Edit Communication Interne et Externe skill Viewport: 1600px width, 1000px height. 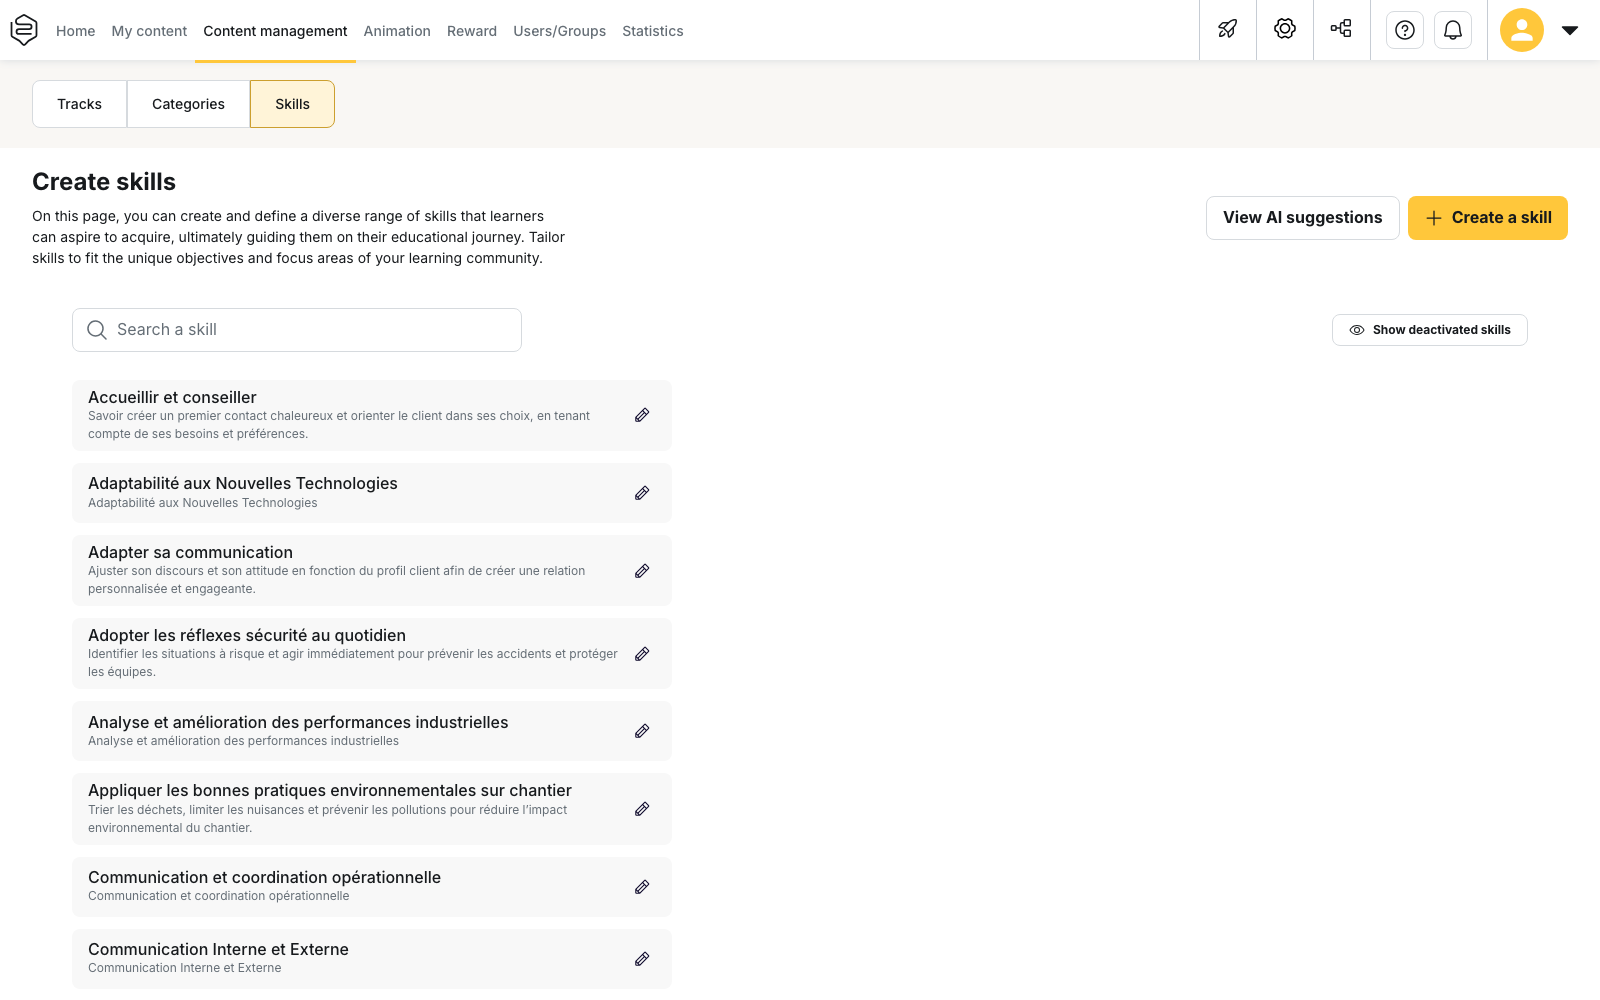642,959
